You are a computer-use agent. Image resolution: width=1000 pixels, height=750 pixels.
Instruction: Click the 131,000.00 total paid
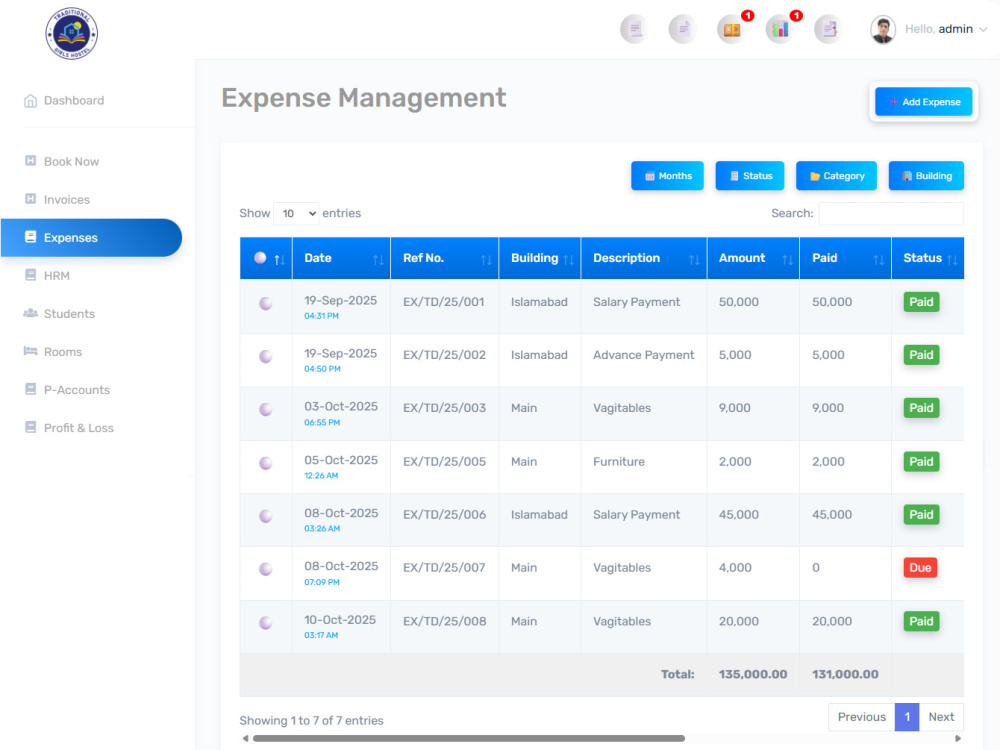845,674
